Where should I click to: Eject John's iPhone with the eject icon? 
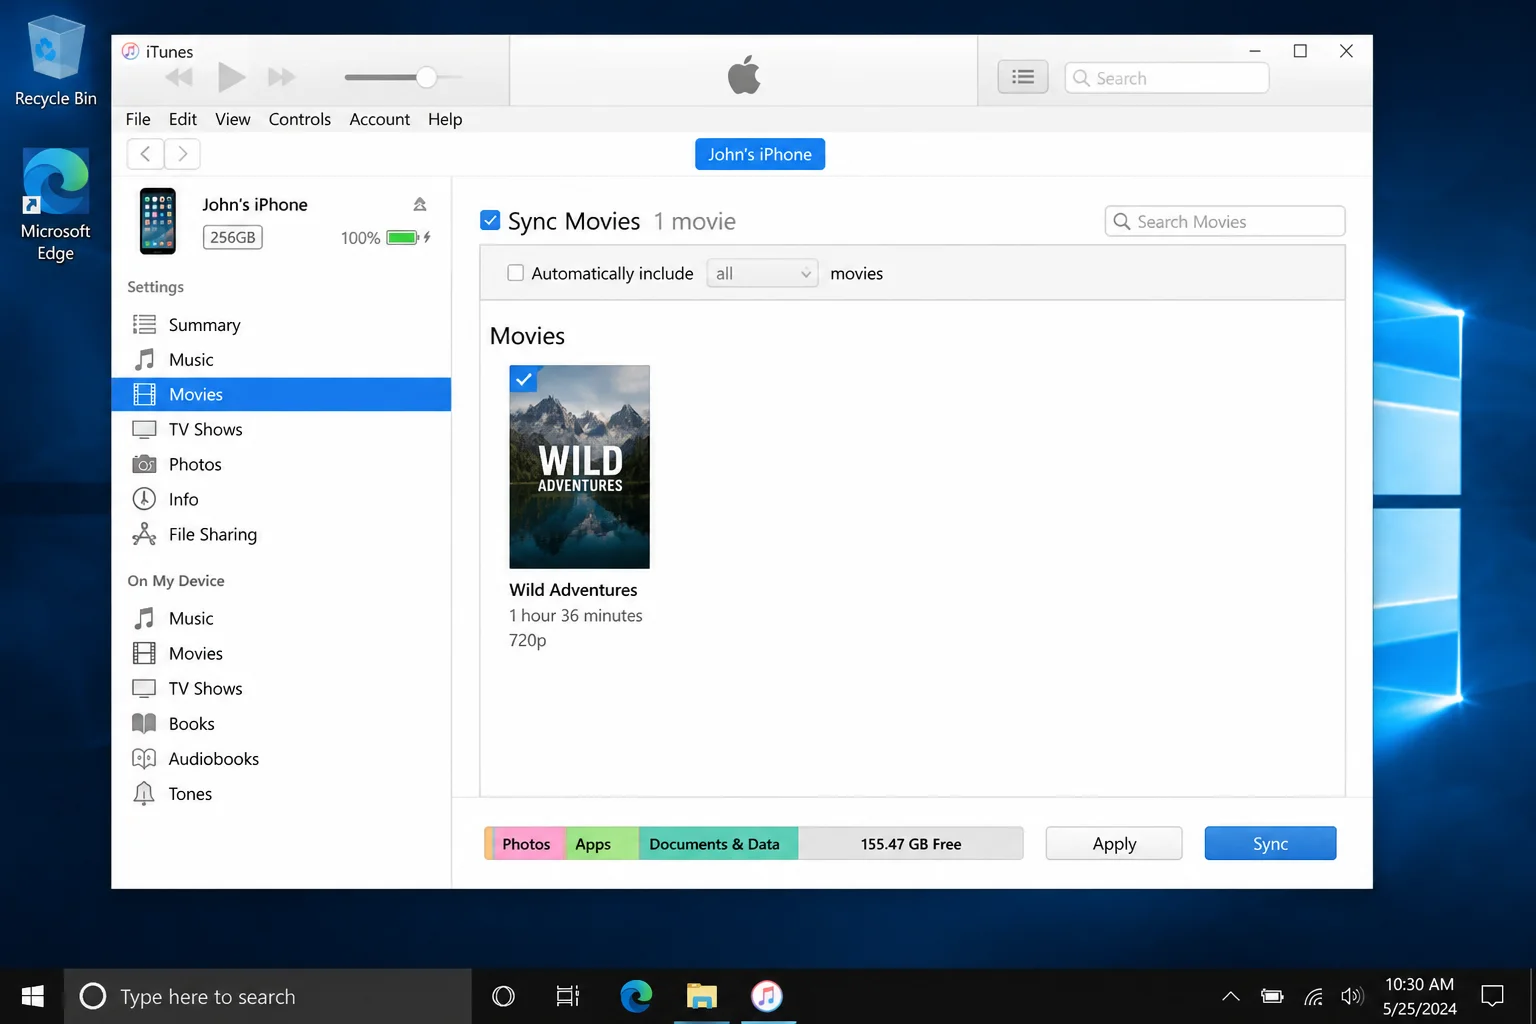pos(420,204)
